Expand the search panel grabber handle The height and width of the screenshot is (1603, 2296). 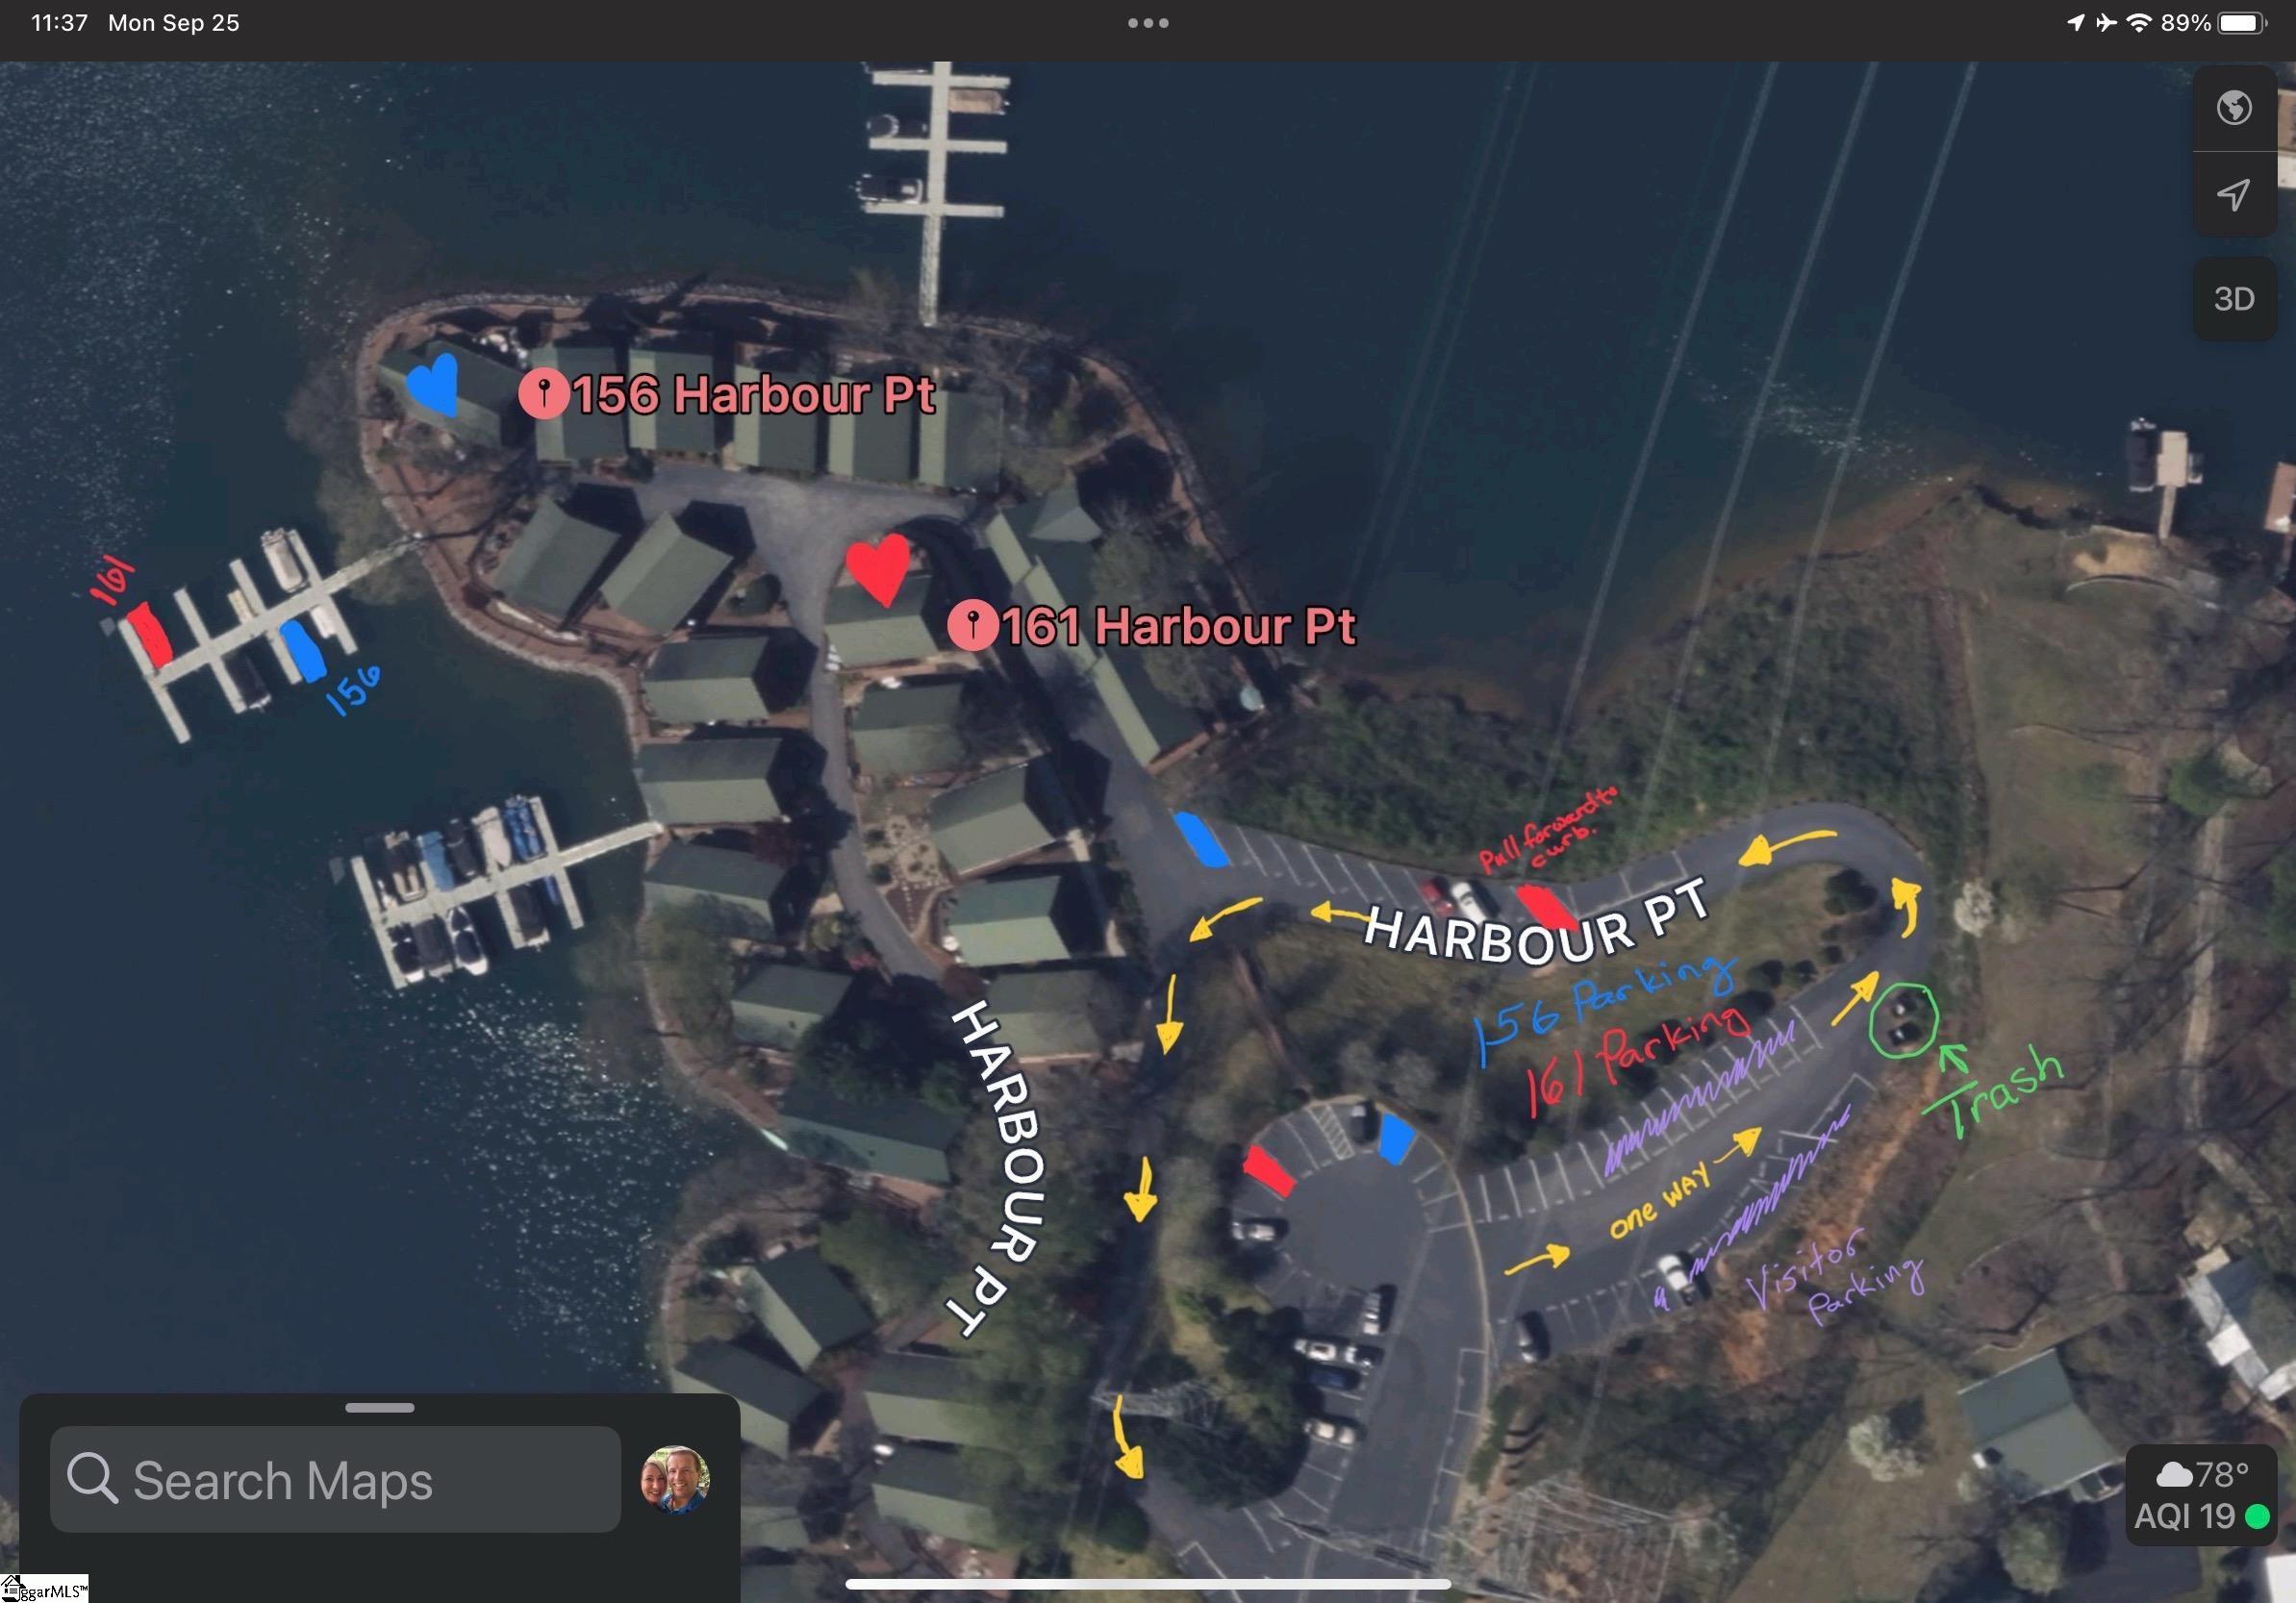click(380, 1407)
